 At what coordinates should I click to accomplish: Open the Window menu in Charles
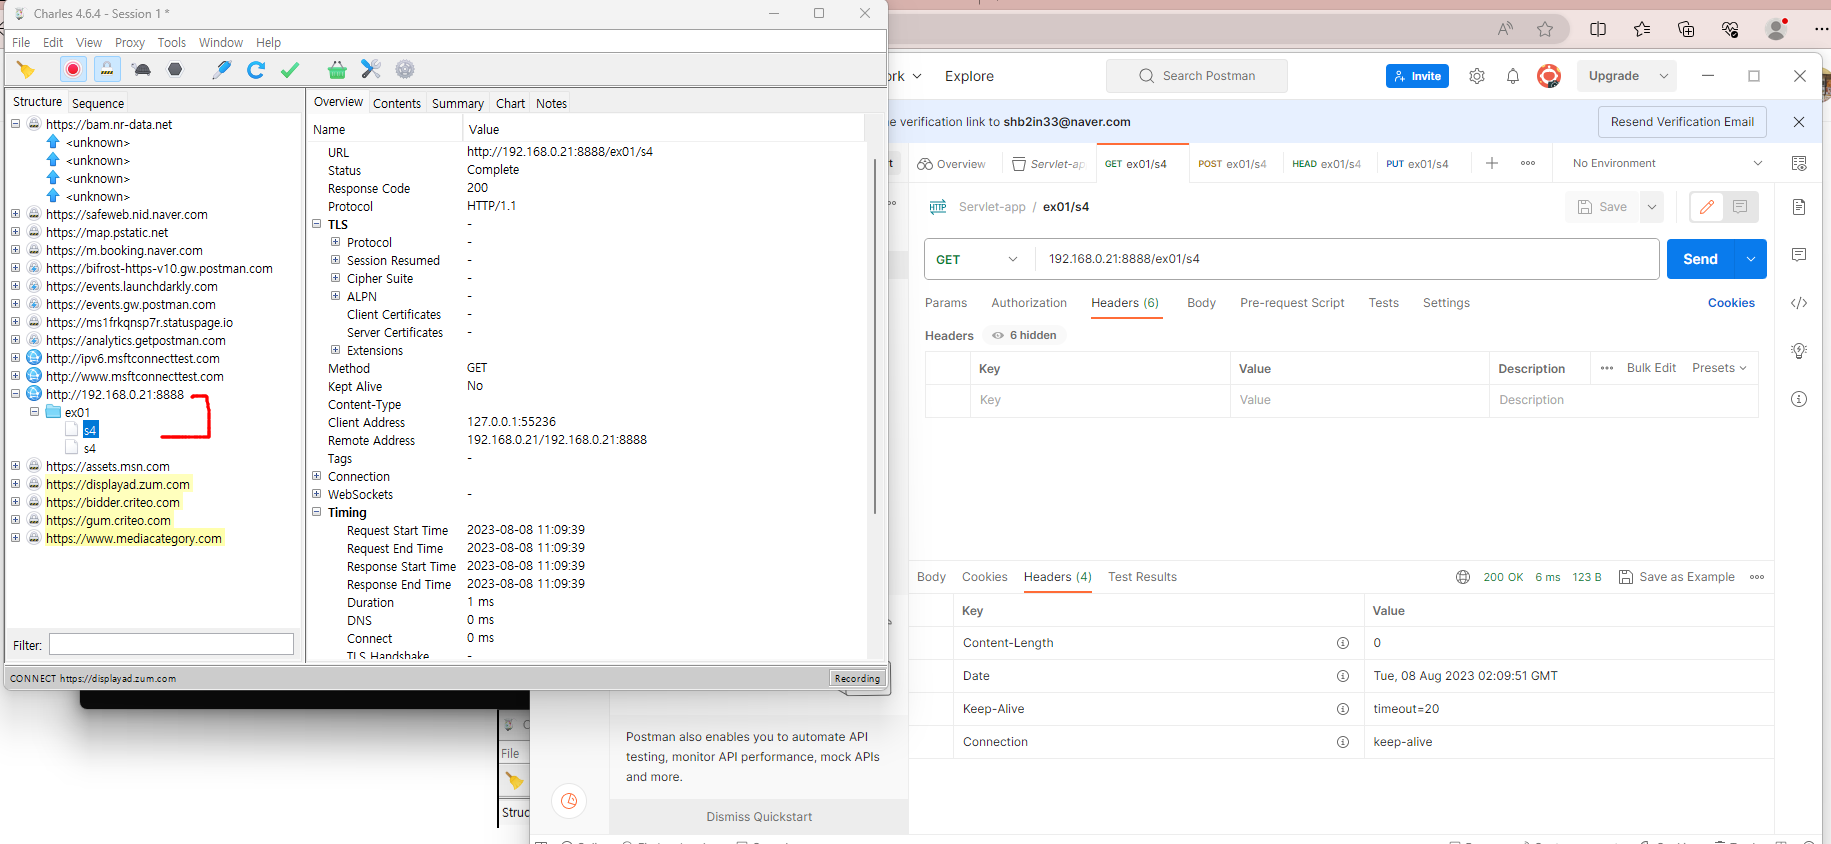(x=221, y=42)
